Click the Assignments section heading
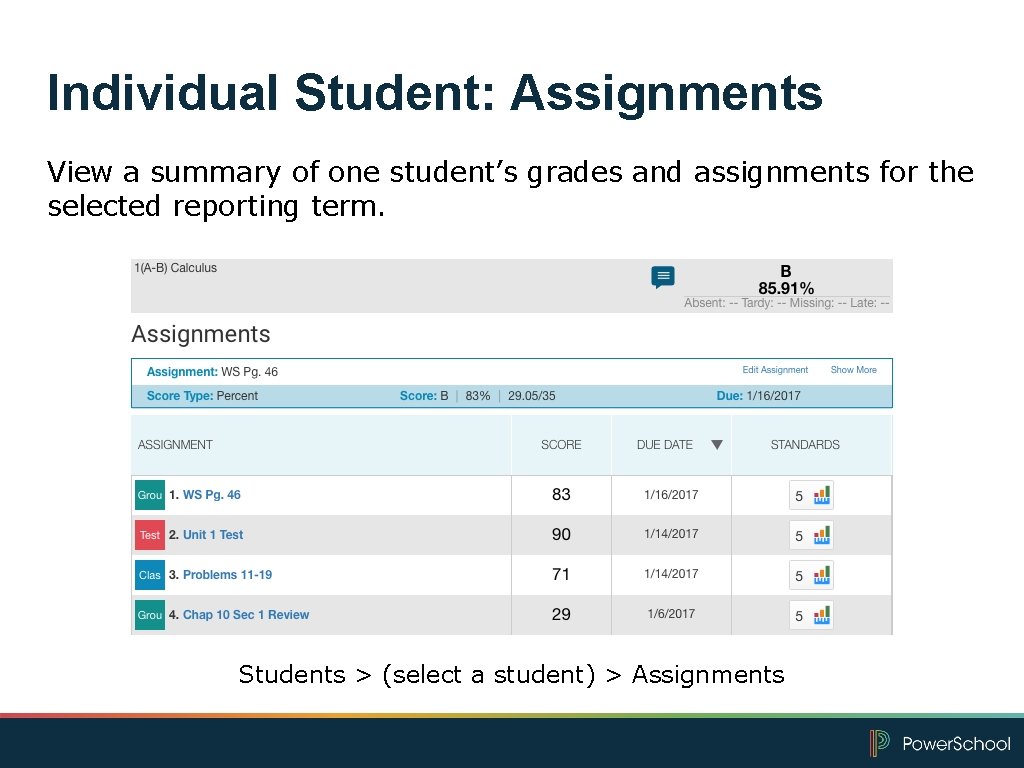 point(201,334)
